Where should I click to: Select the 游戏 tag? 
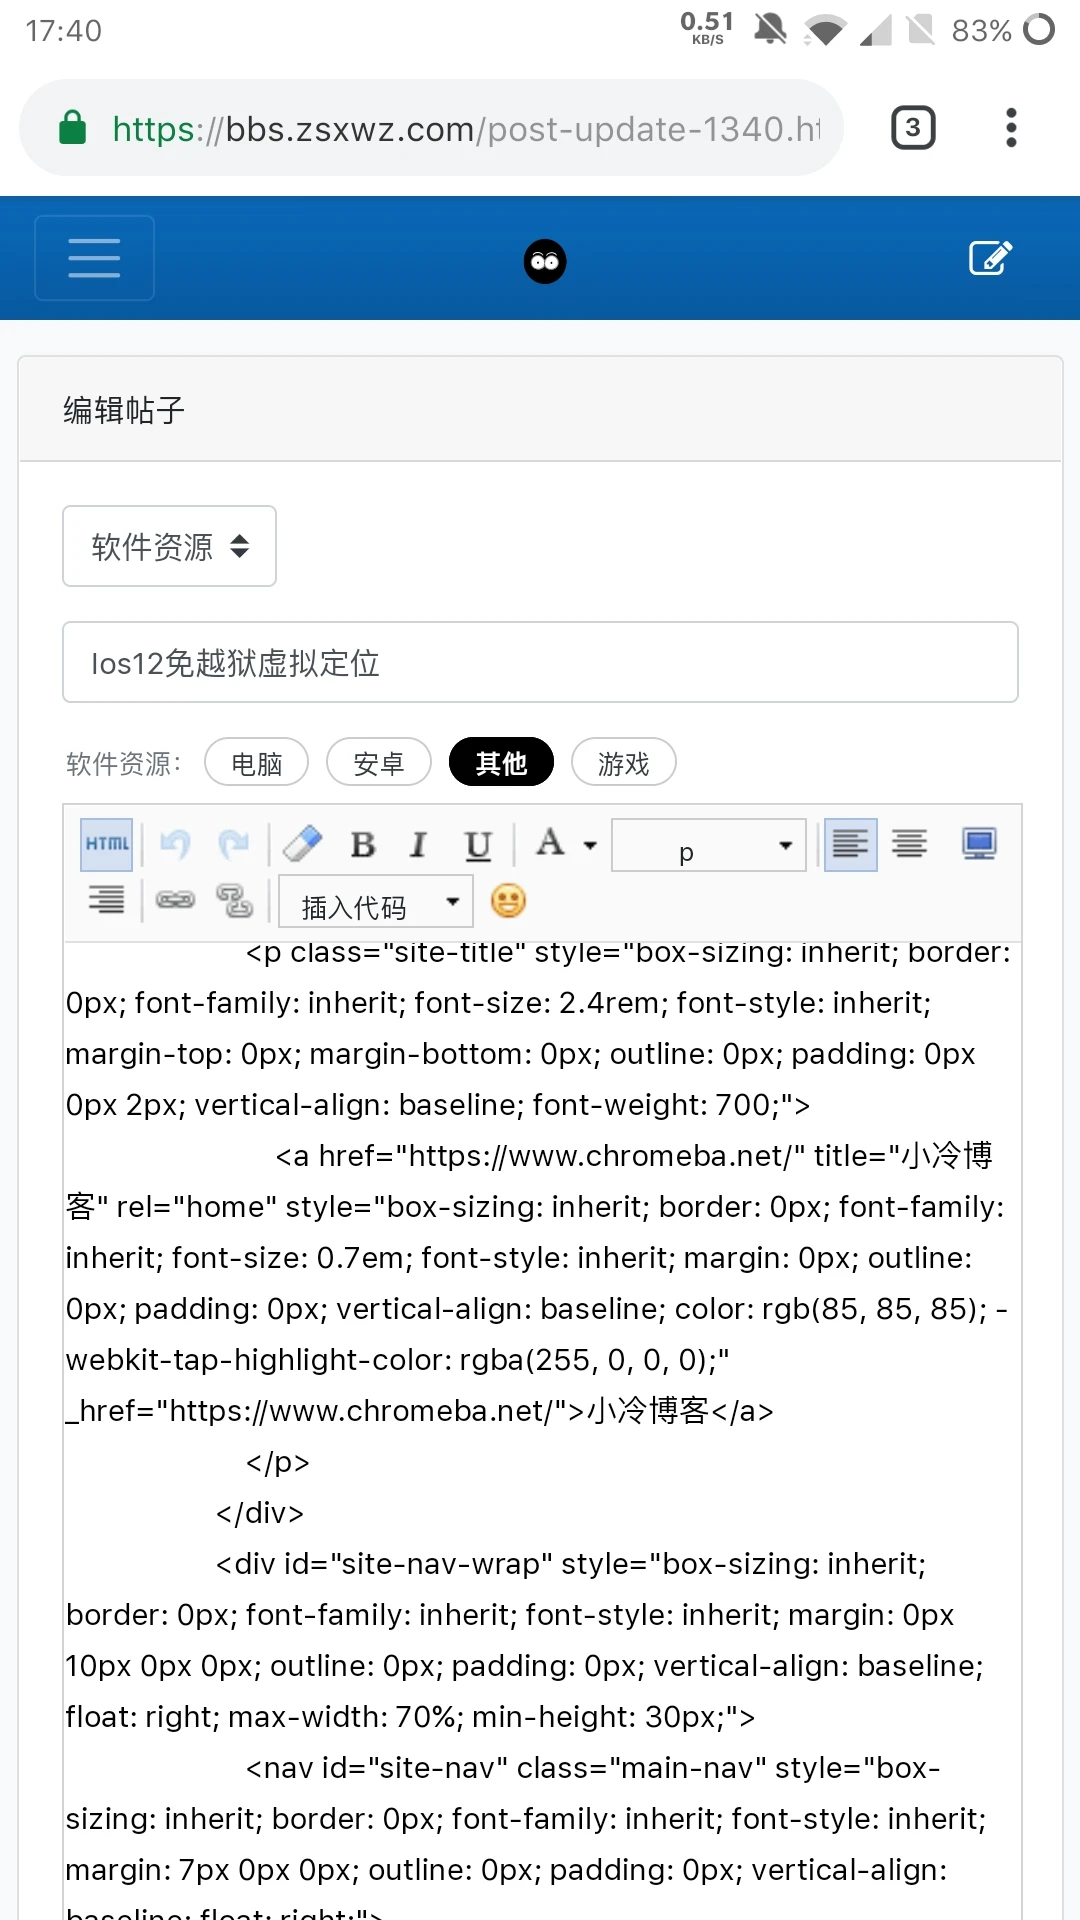coord(623,763)
